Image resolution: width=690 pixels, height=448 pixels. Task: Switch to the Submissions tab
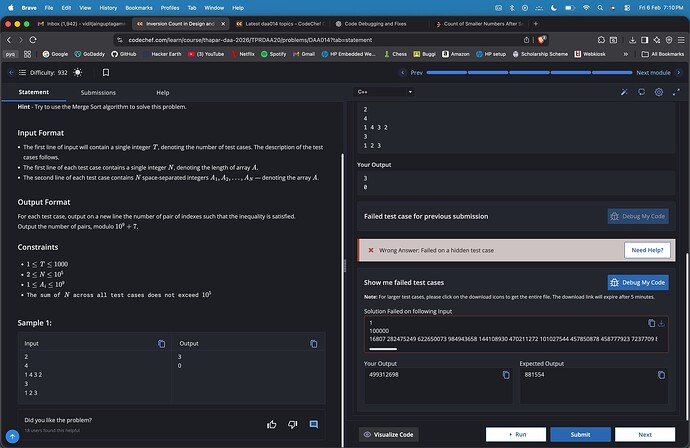point(98,92)
